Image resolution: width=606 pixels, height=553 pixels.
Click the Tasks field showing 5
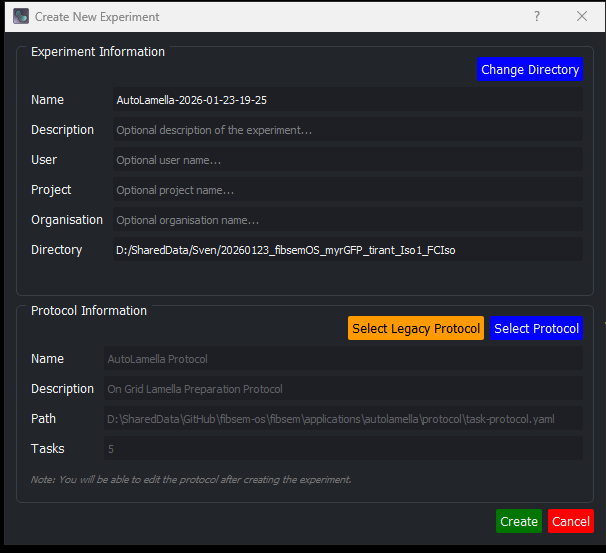pos(342,449)
